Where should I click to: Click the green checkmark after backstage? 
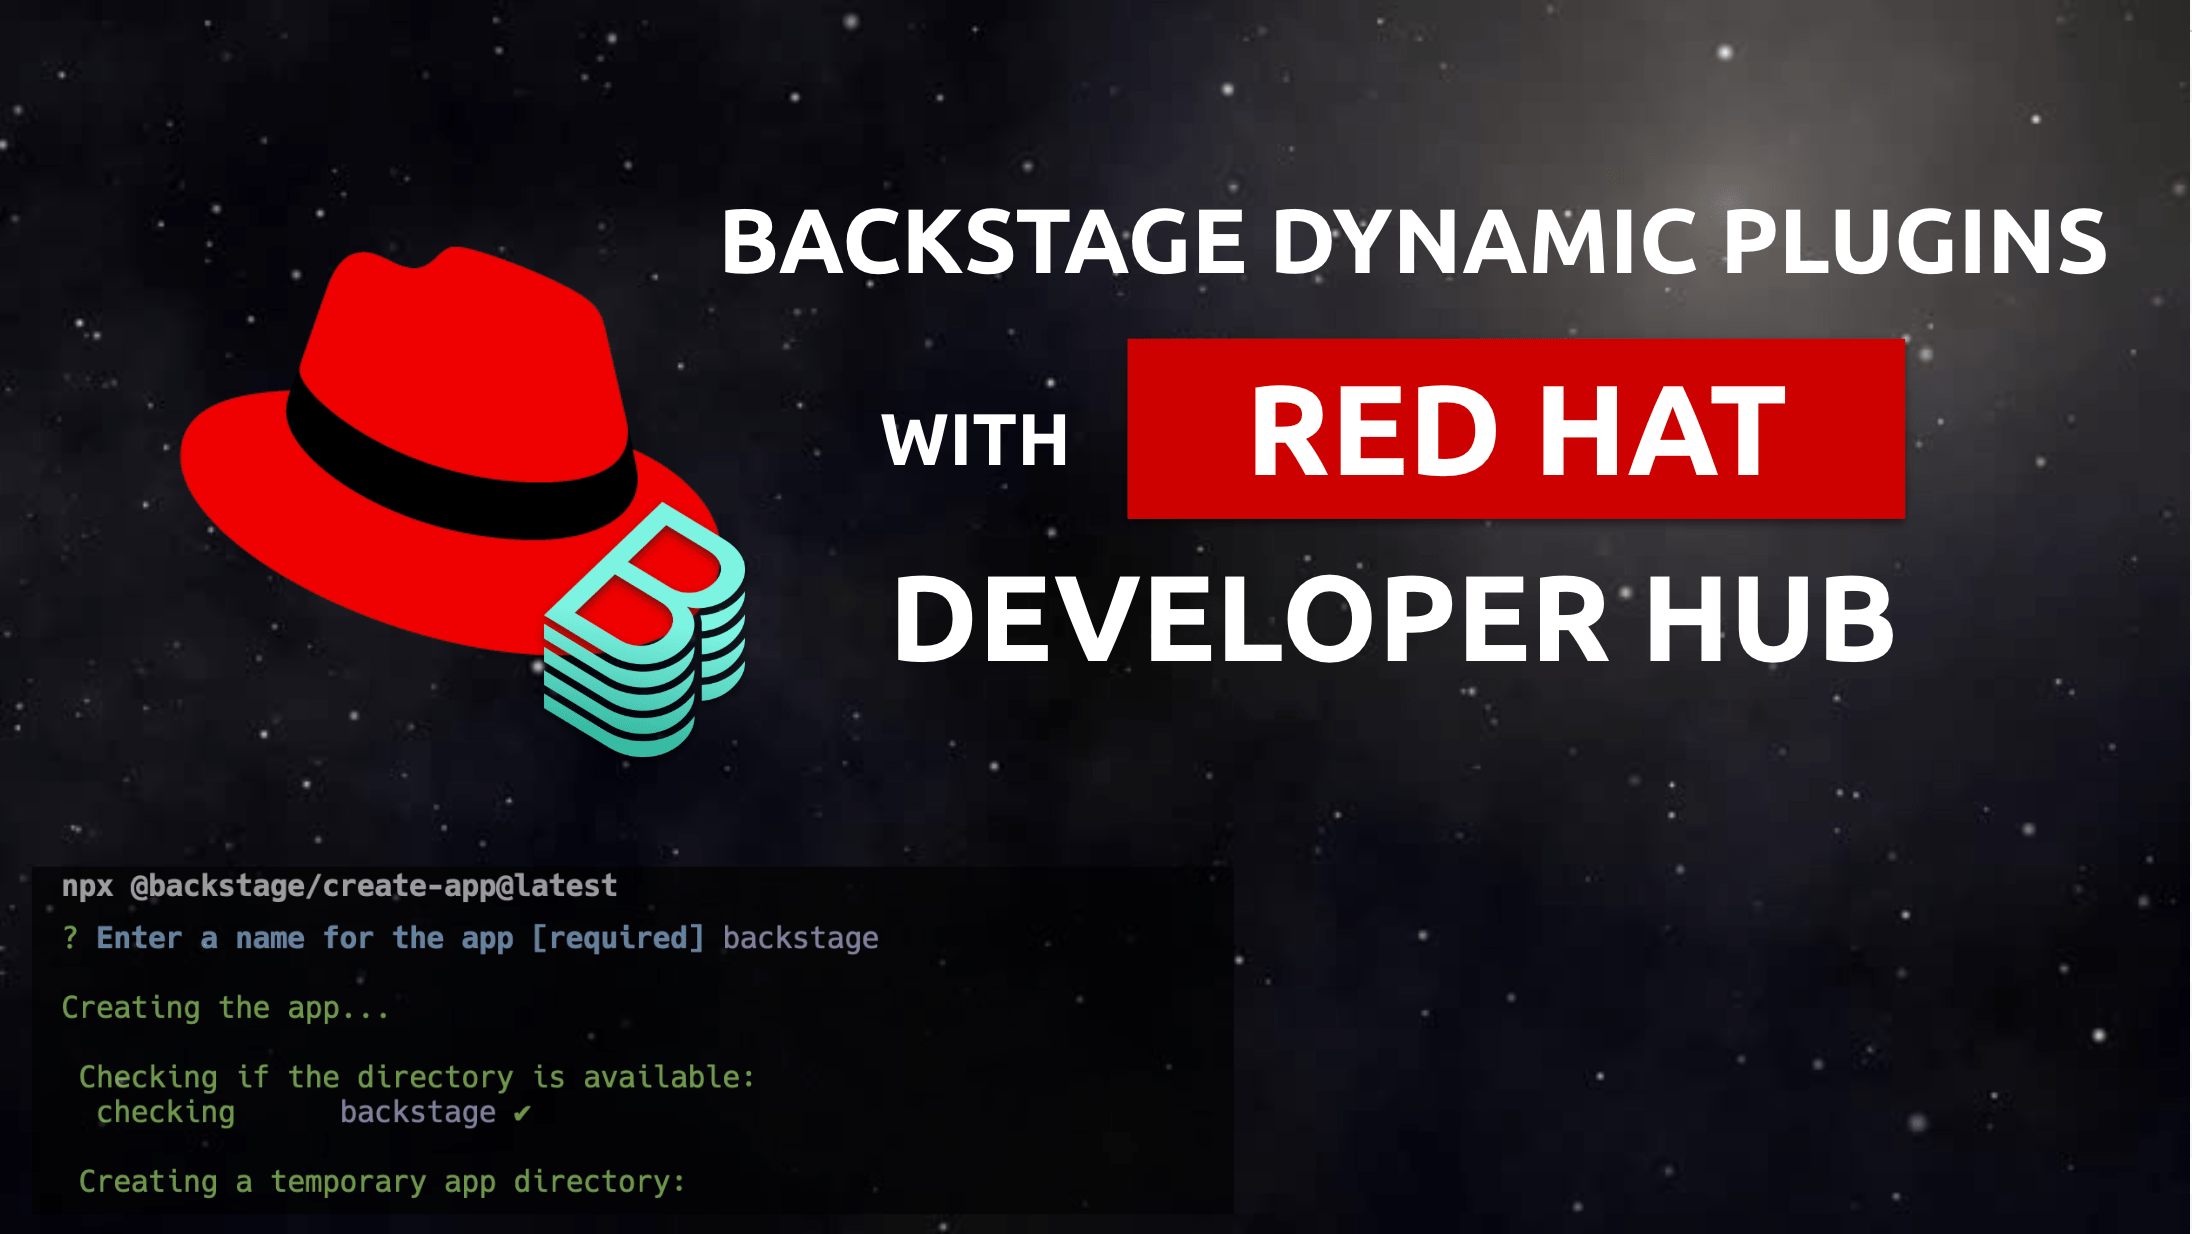tap(522, 1112)
